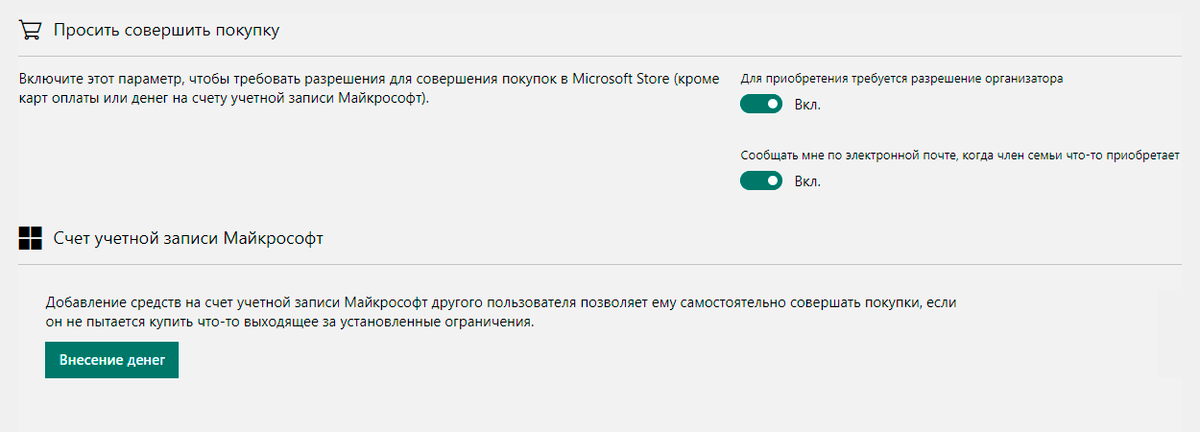The width and height of the screenshot is (1200, 432).
Task: Click the white knob of email notification switch
Action: [x=771, y=181]
